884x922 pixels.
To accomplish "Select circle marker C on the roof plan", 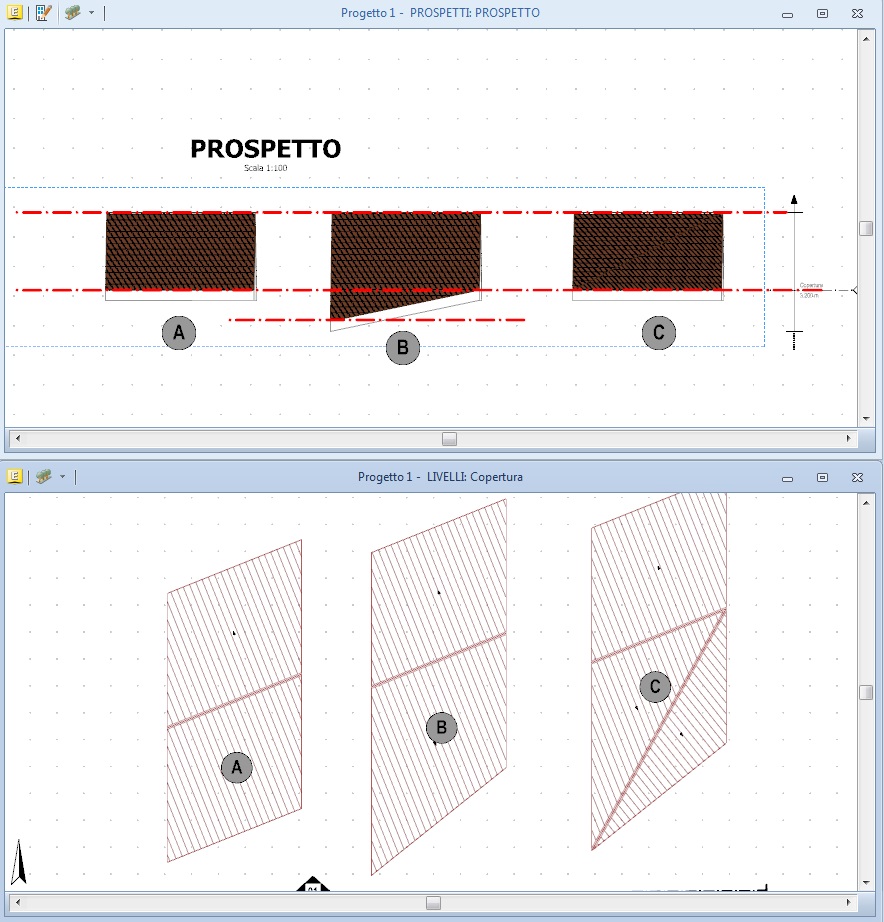I will [x=655, y=686].
